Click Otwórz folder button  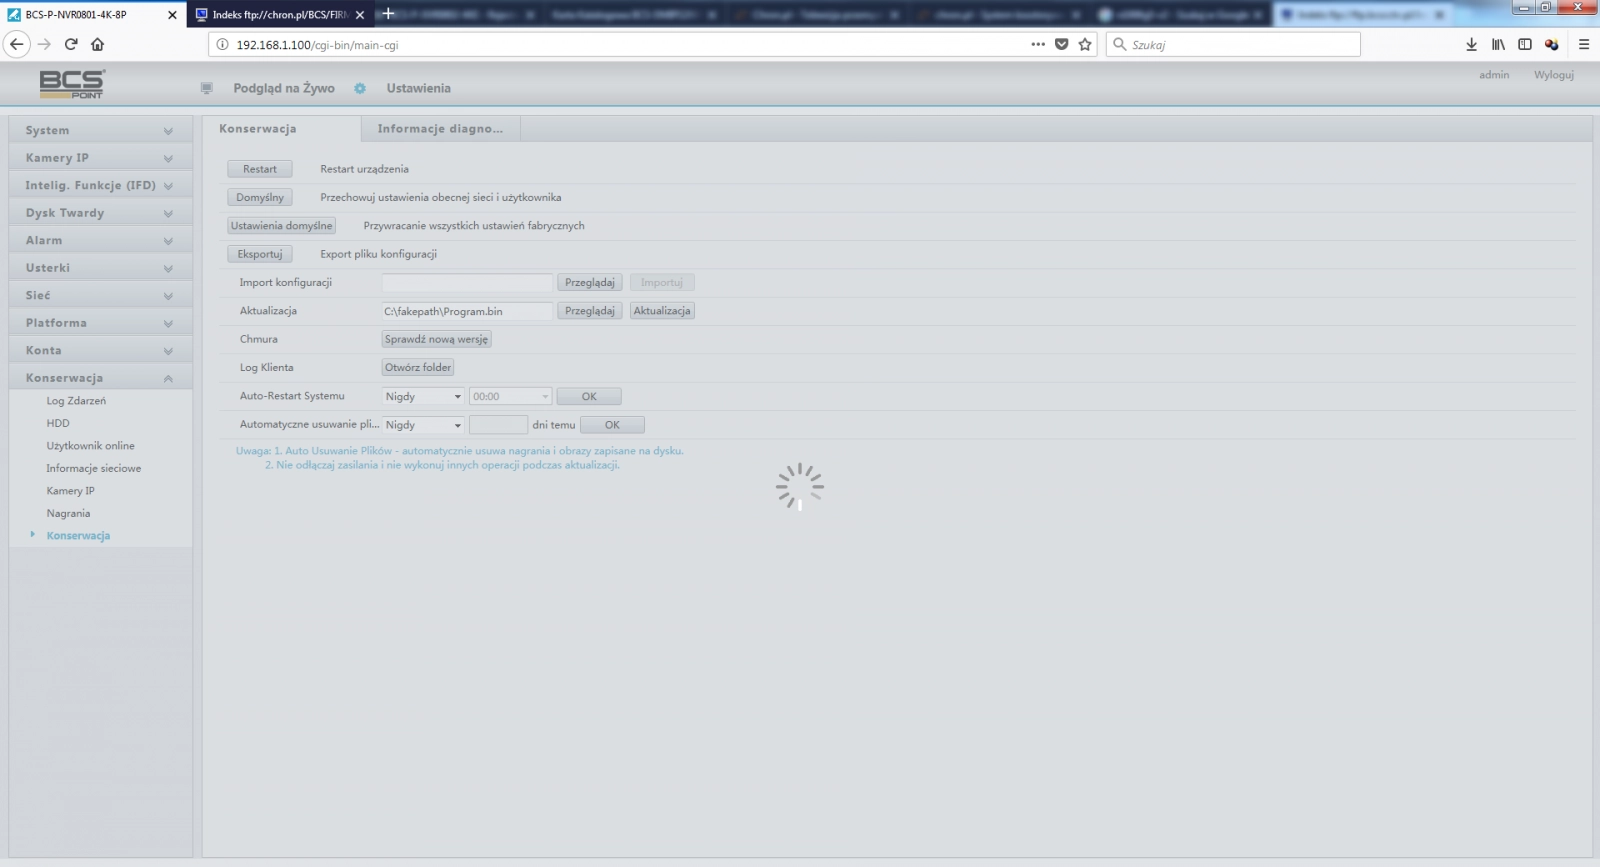point(418,367)
